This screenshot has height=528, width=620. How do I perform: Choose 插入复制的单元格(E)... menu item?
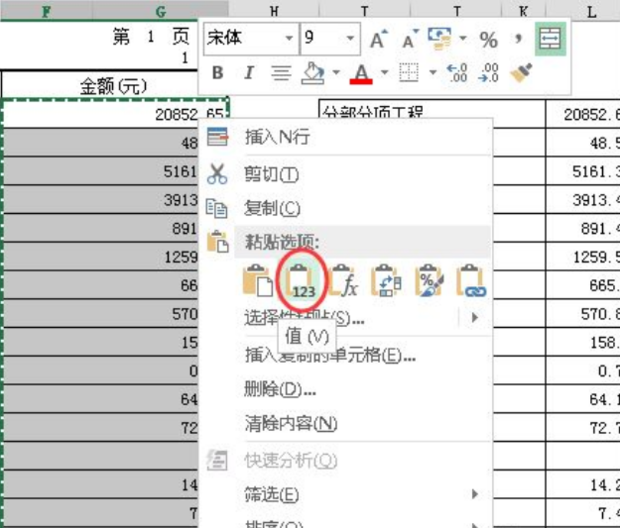330,355
